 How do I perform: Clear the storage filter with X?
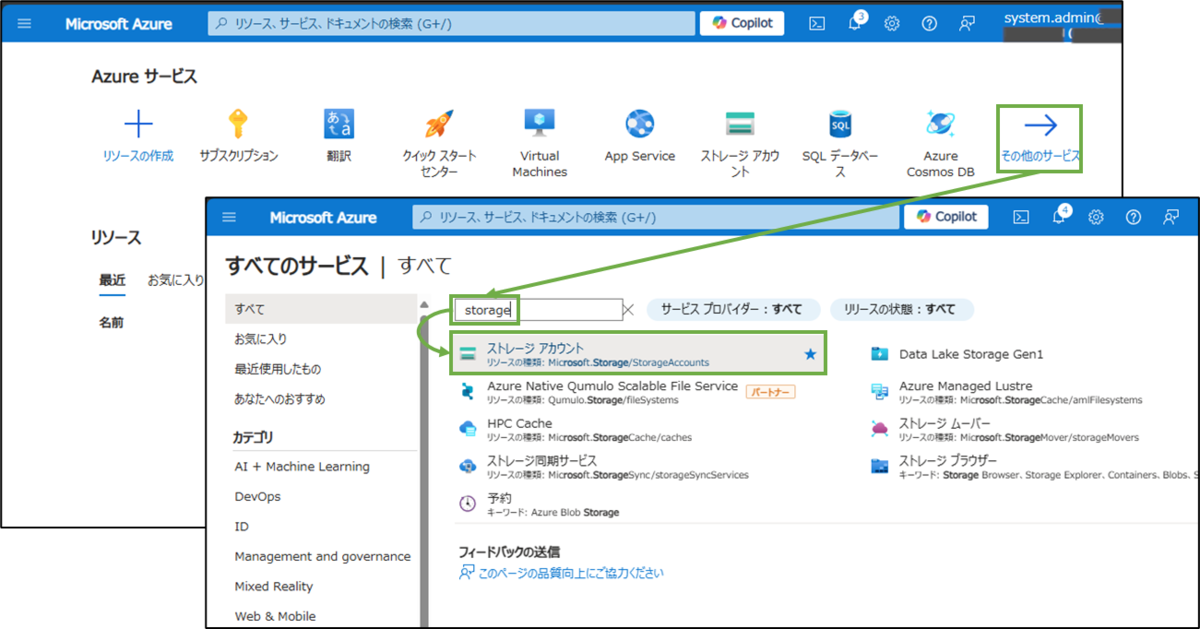coord(629,310)
